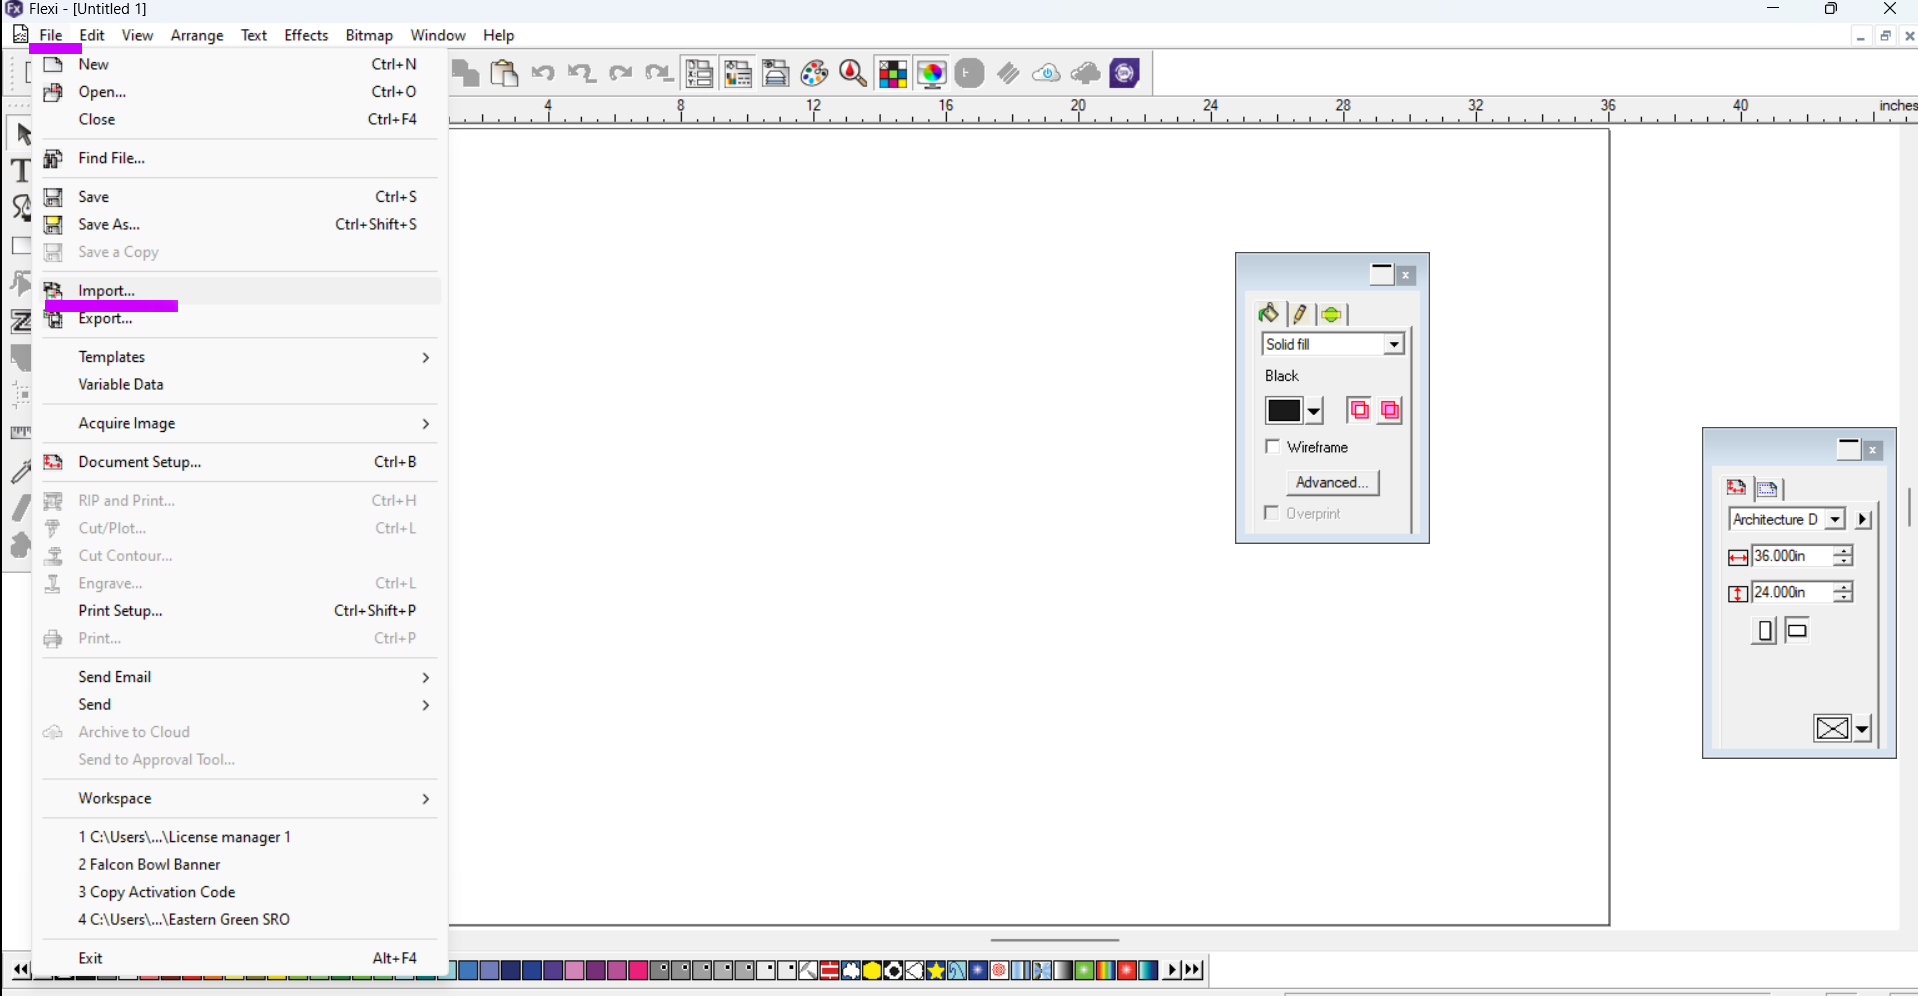Enable the Wireframe checkbox
Image resolution: width=1918 pixels, height=996 pixels.
point(1273,447)
